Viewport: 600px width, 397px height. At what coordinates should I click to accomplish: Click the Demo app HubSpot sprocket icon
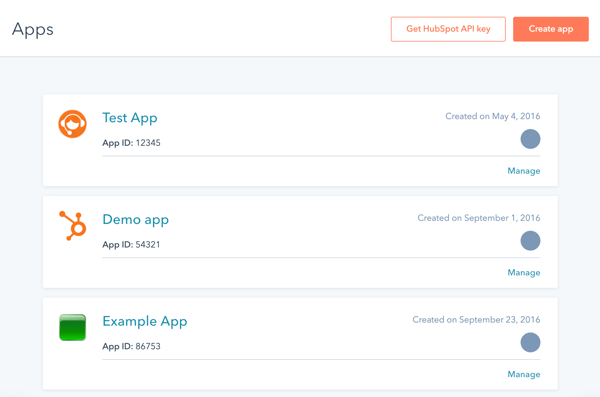pos(73,225)
